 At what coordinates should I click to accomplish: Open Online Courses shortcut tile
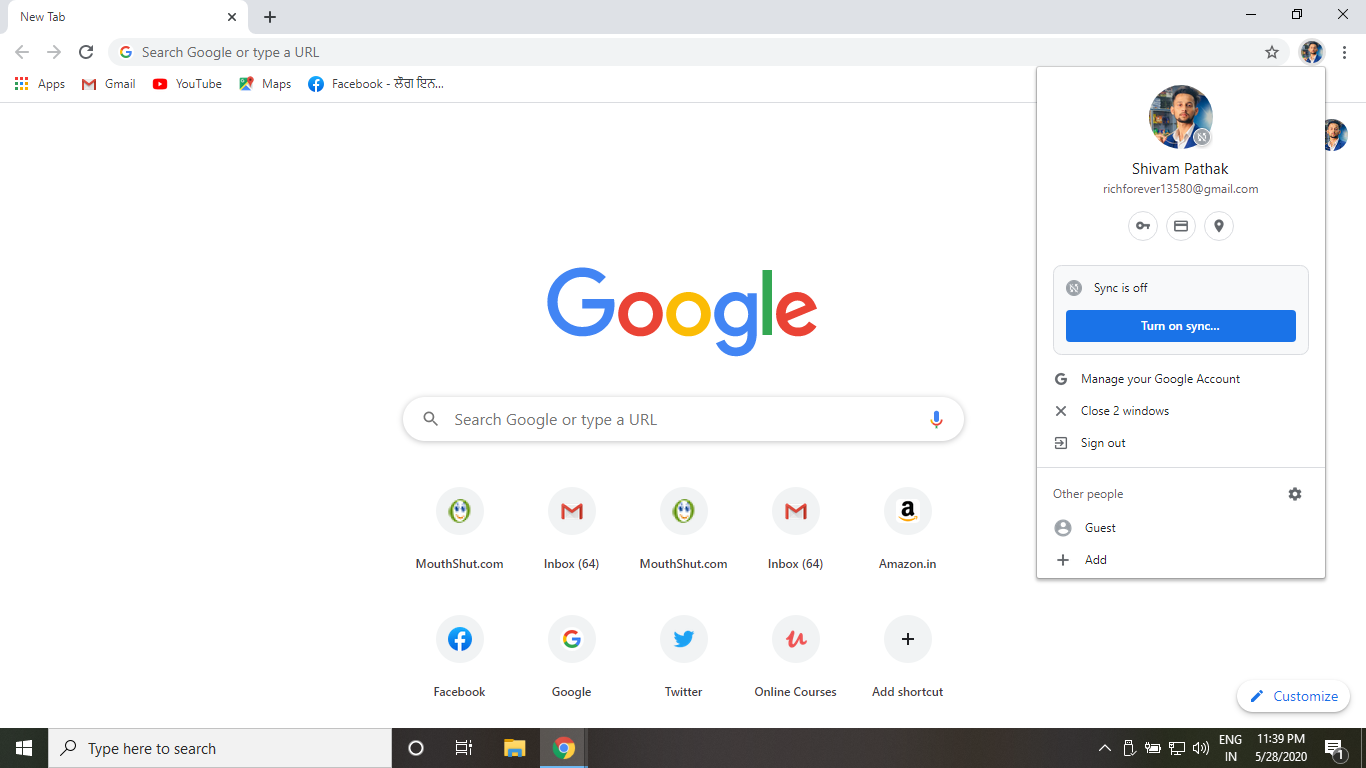796,657
